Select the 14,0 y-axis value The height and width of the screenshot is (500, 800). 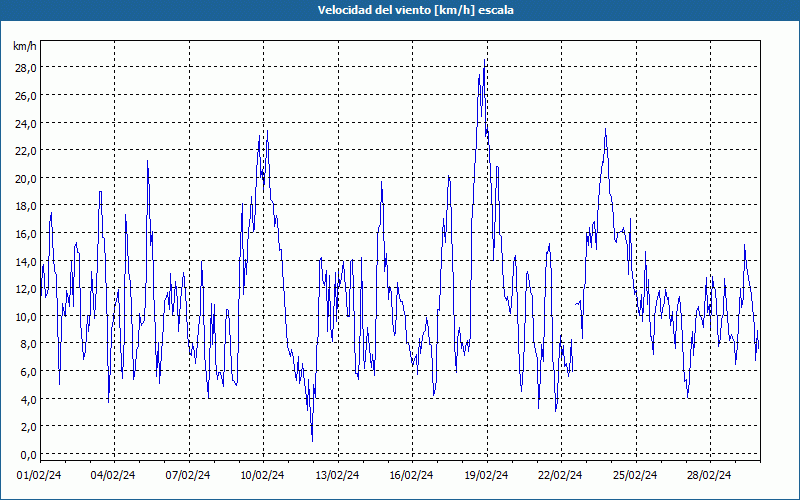click(26, 261)
